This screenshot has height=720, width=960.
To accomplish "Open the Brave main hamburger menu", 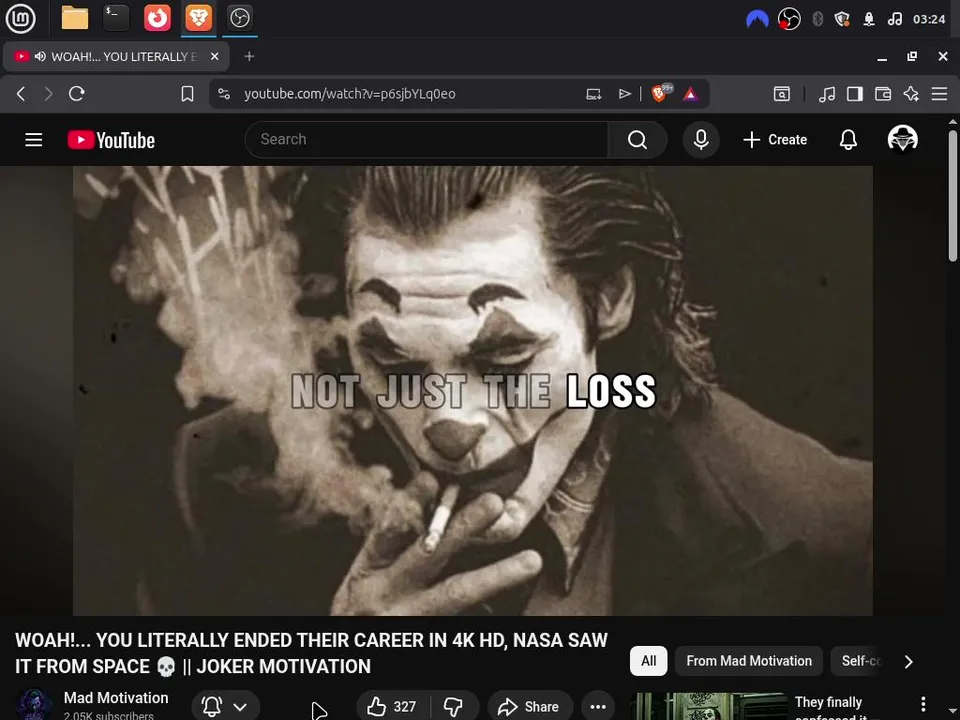I will click(939, 94).
